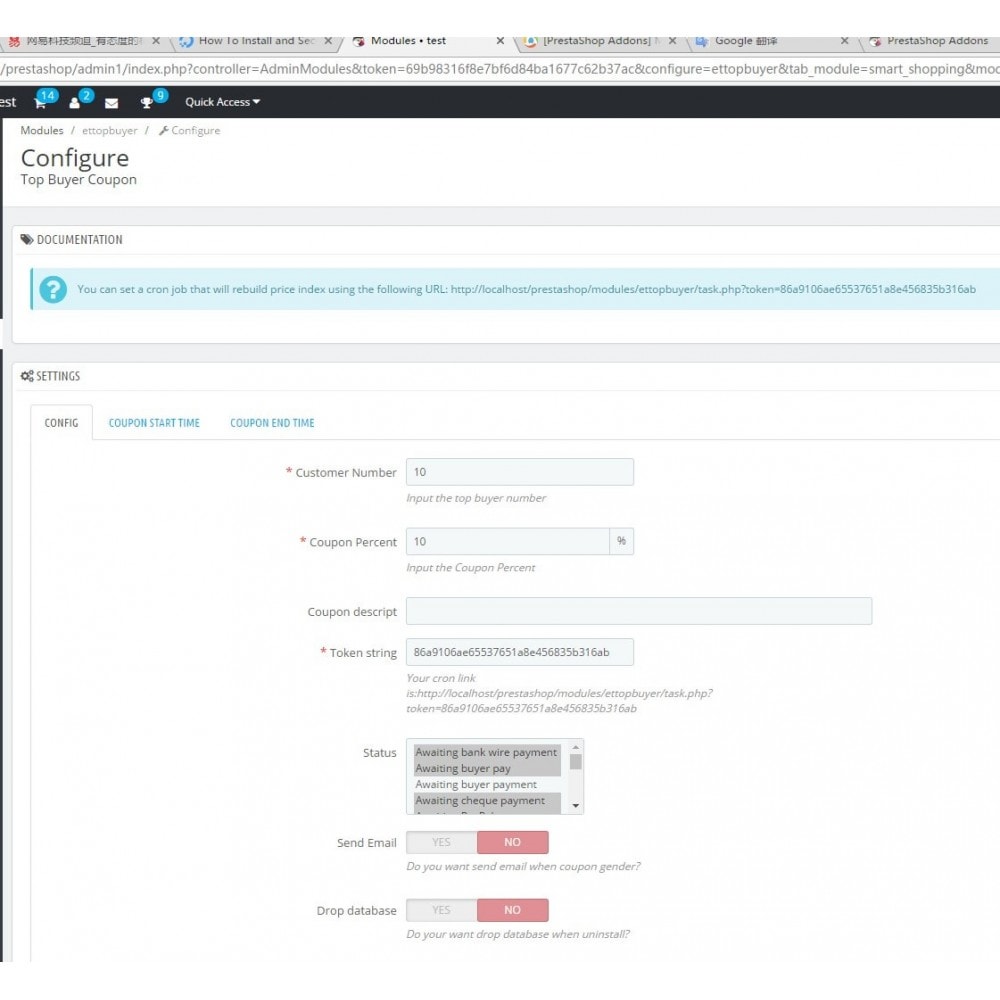The height and width of the screenshot is (1000, 1000).
Task: Click the Configure breadcrumb link
Action: (189, 131)
